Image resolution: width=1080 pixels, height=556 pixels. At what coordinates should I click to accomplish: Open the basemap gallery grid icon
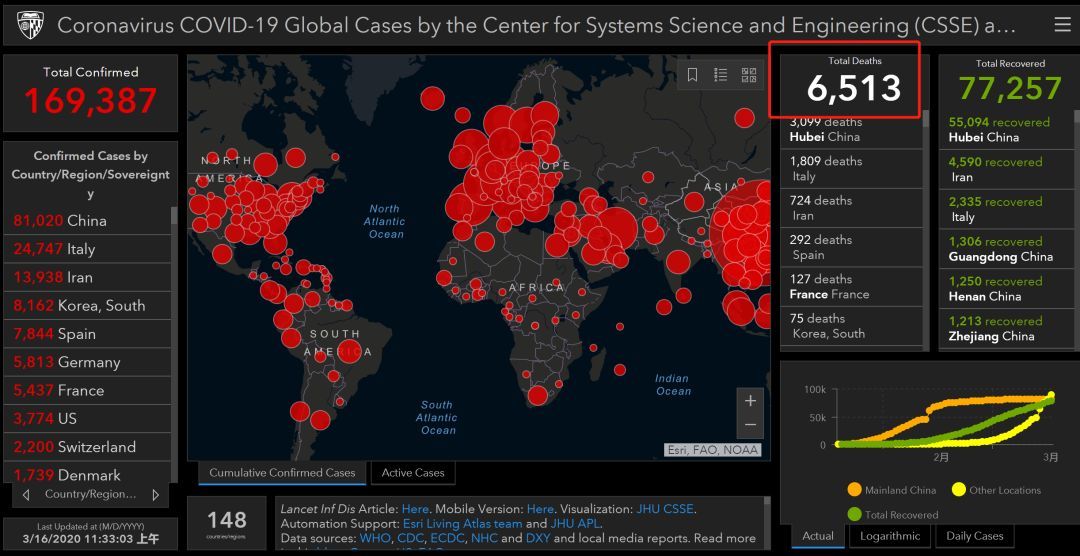point(748,75)
